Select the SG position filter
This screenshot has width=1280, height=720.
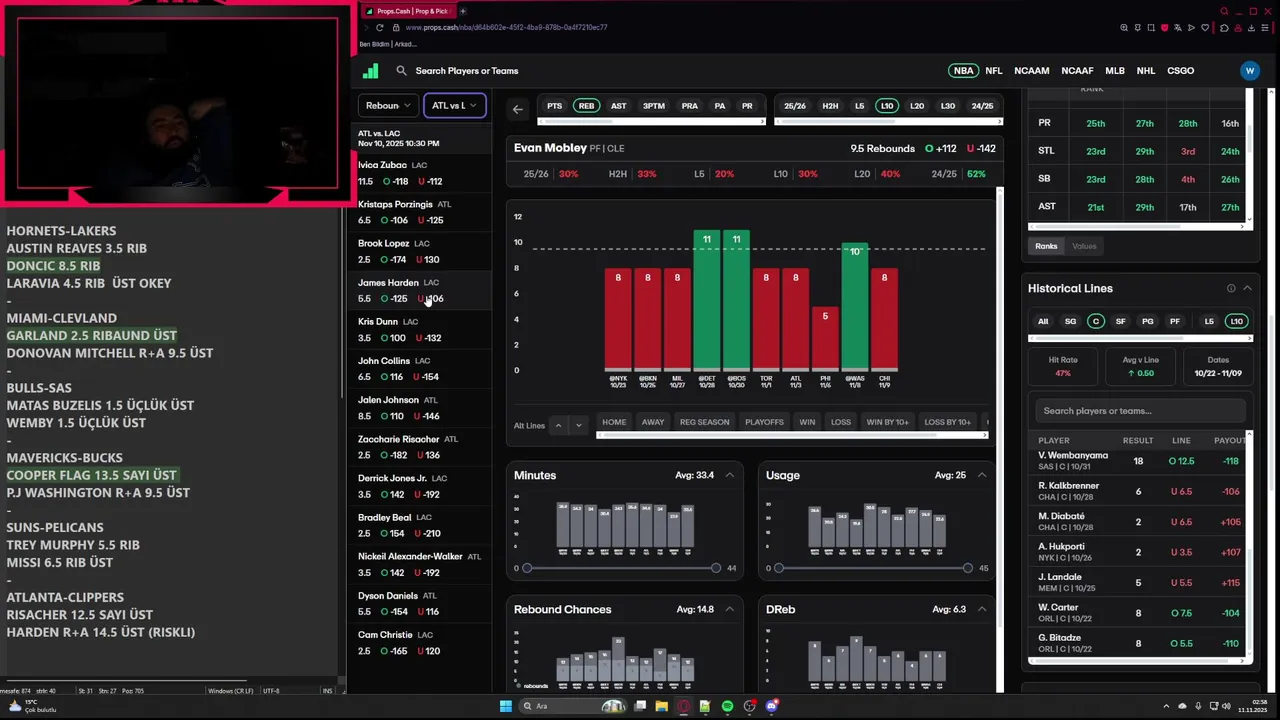click(x=1070, y=321)
